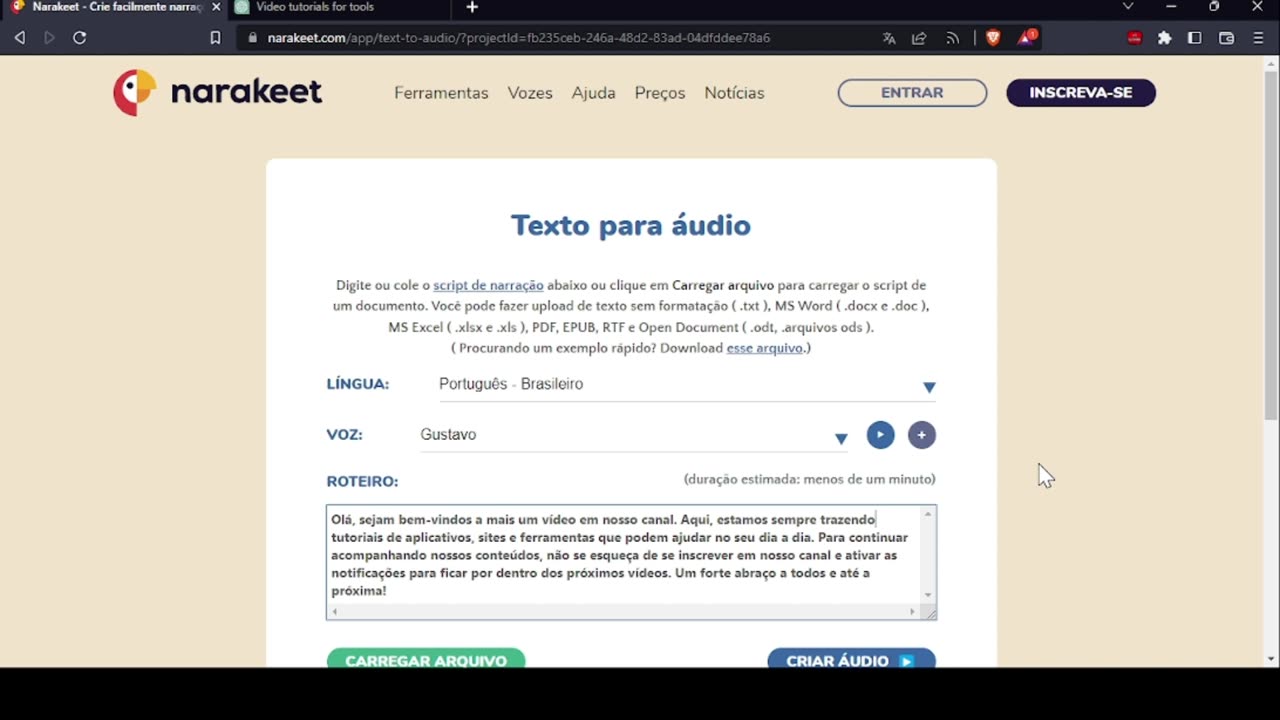Image resolution: width=1280 pixels, height=720 pixels.
Task: Go to the Preços page
Action: point(660,93)
